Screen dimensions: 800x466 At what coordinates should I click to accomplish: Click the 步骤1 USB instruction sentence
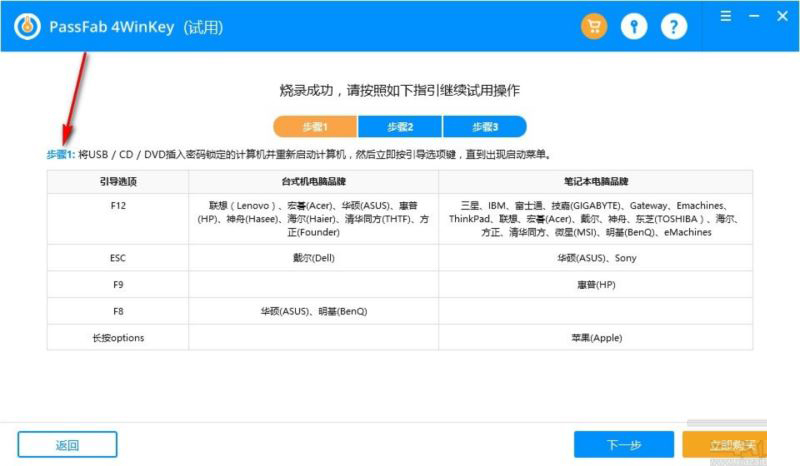(x=299, y=154)
